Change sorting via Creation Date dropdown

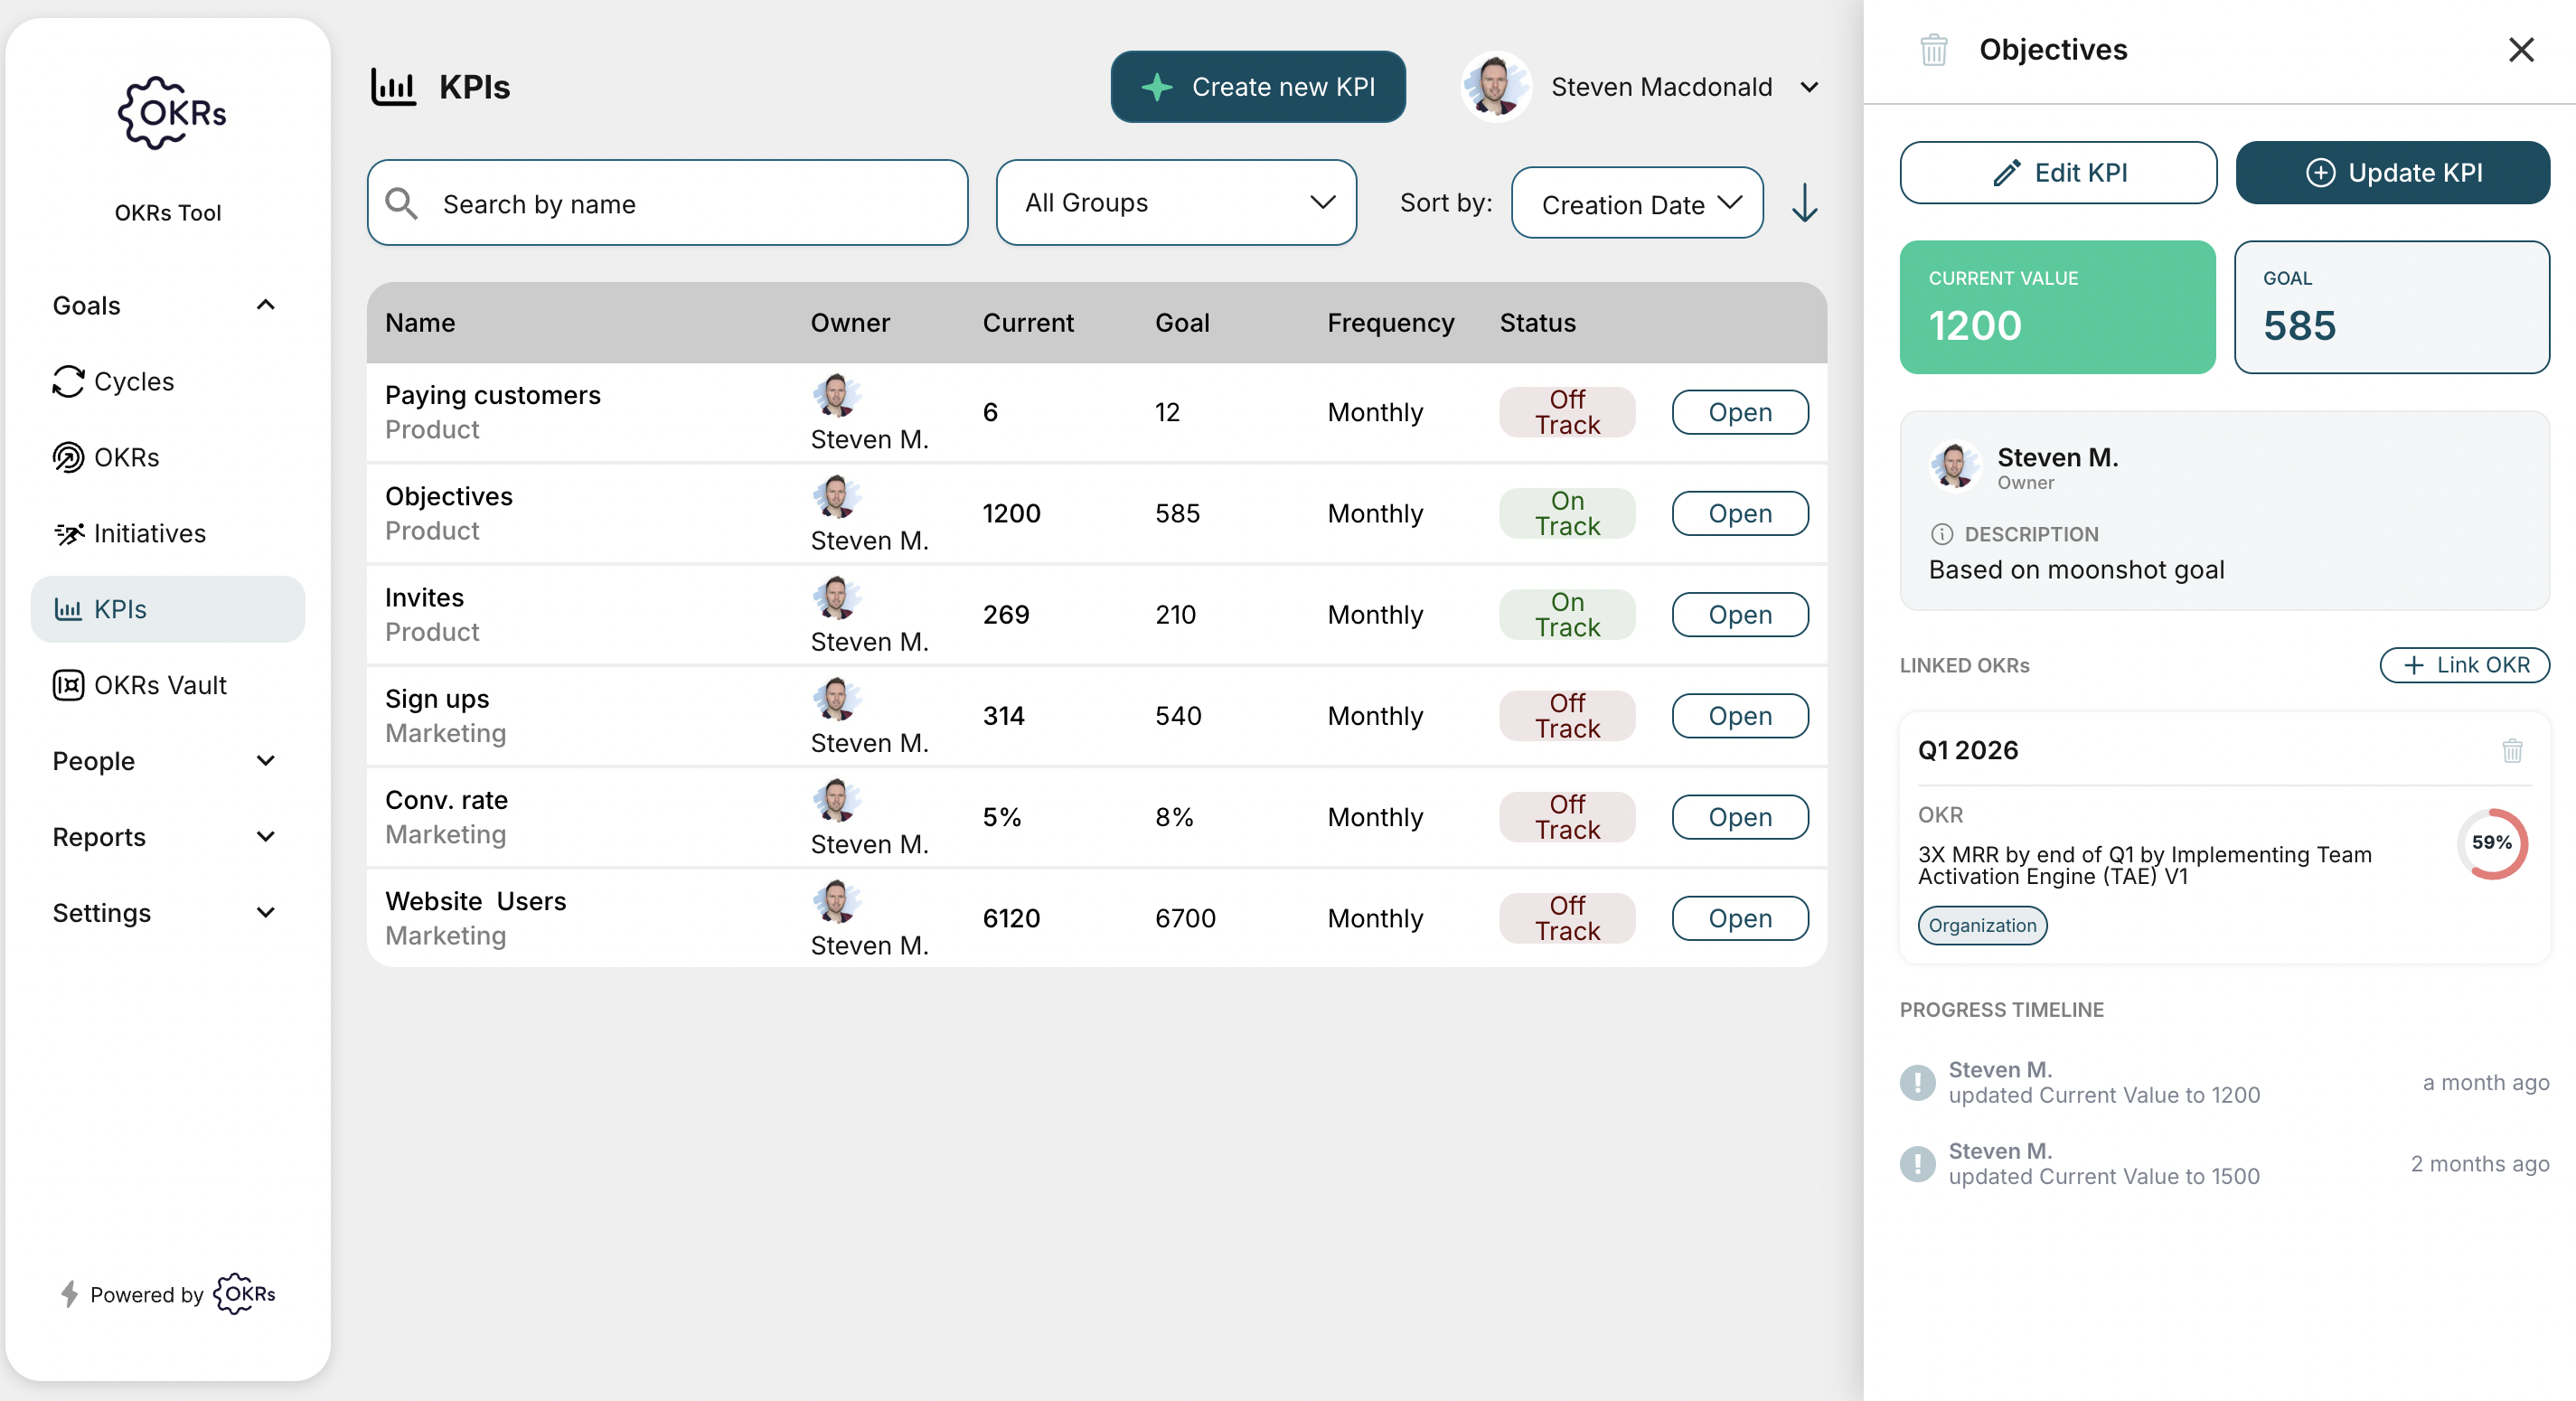pos(1636,203)
